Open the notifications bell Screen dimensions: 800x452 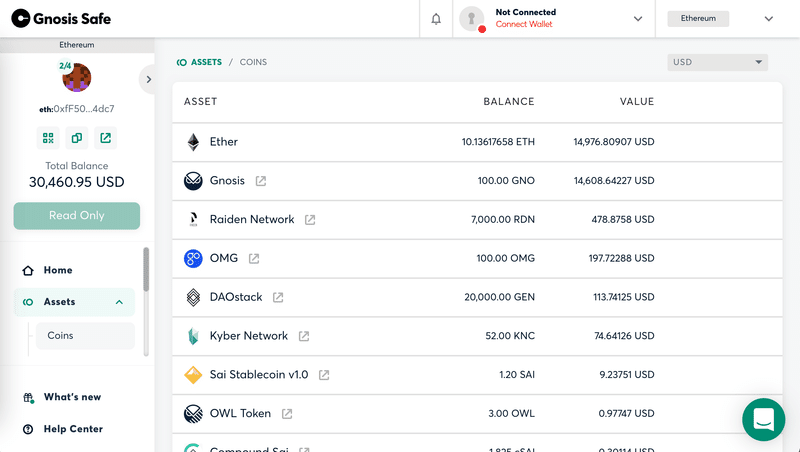click(x=436, y=19)
